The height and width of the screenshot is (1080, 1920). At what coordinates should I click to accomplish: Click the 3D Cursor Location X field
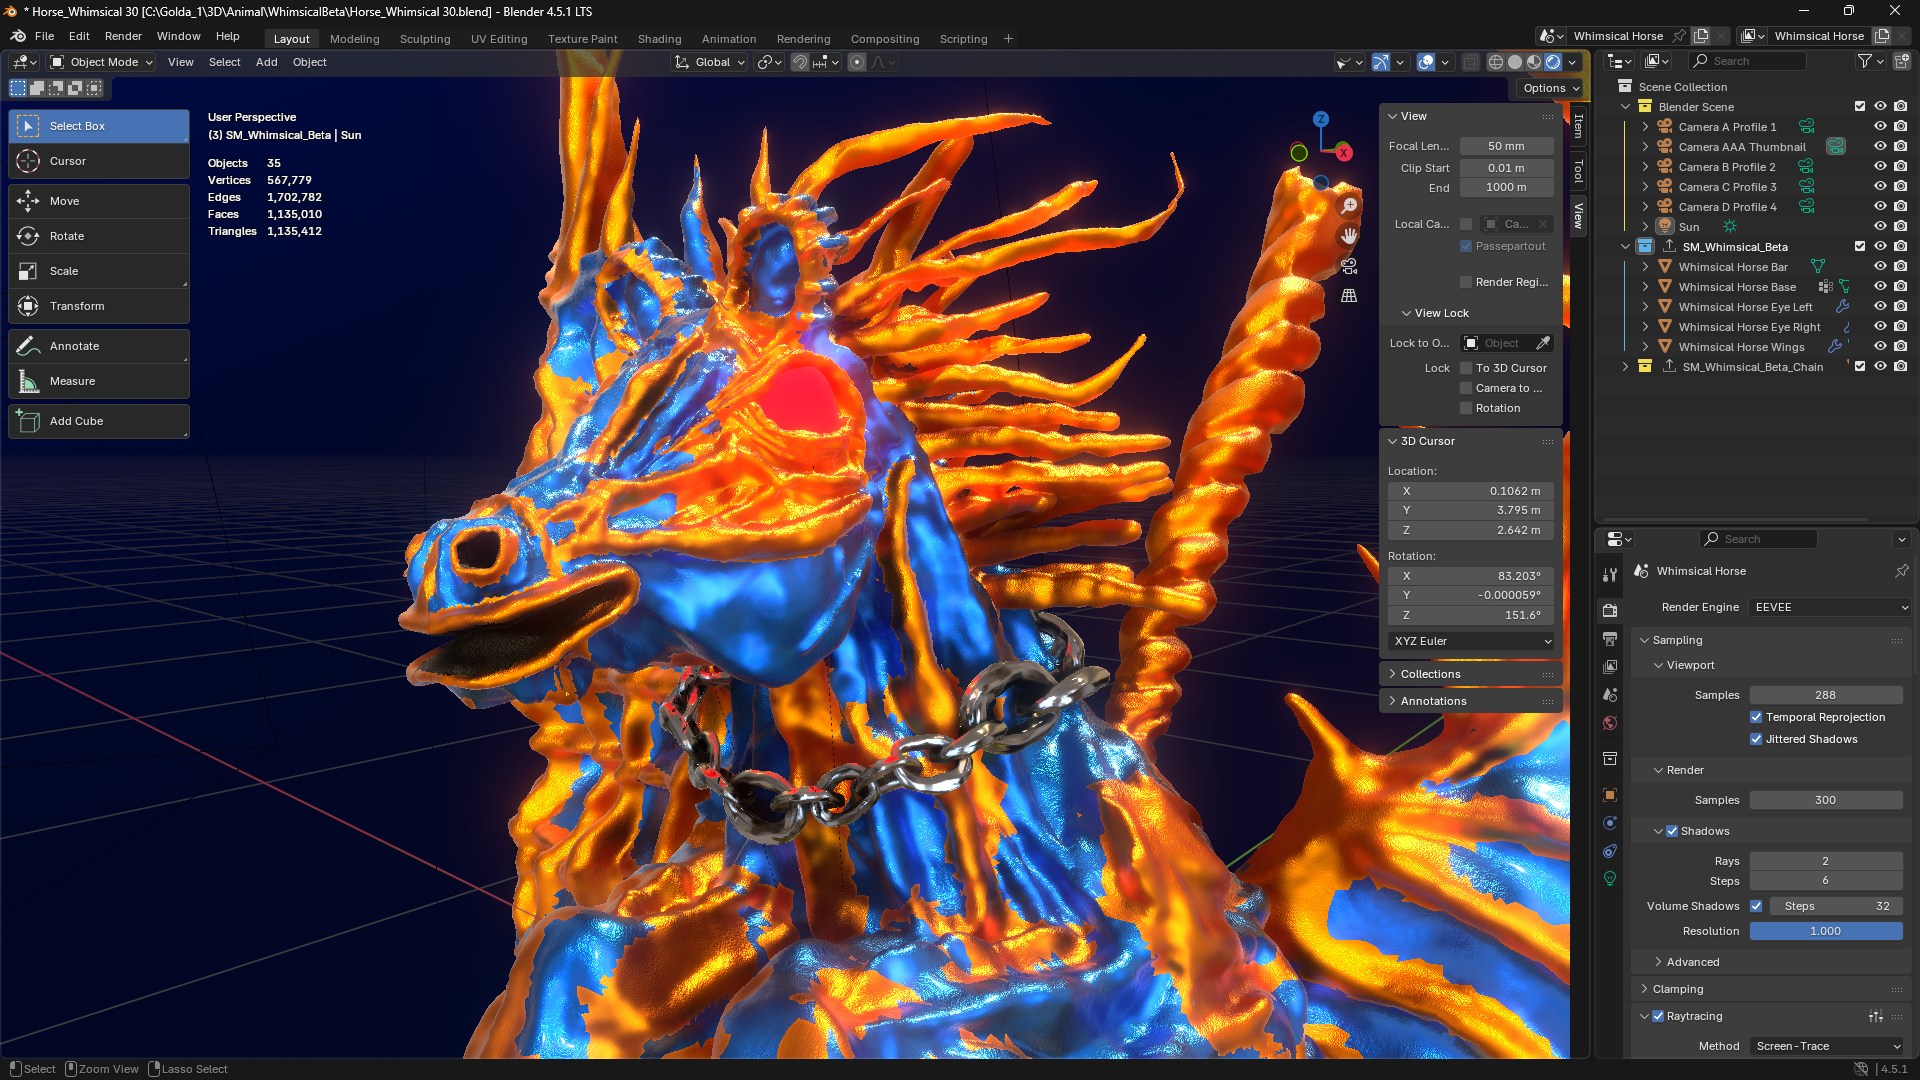(1470, 491)
